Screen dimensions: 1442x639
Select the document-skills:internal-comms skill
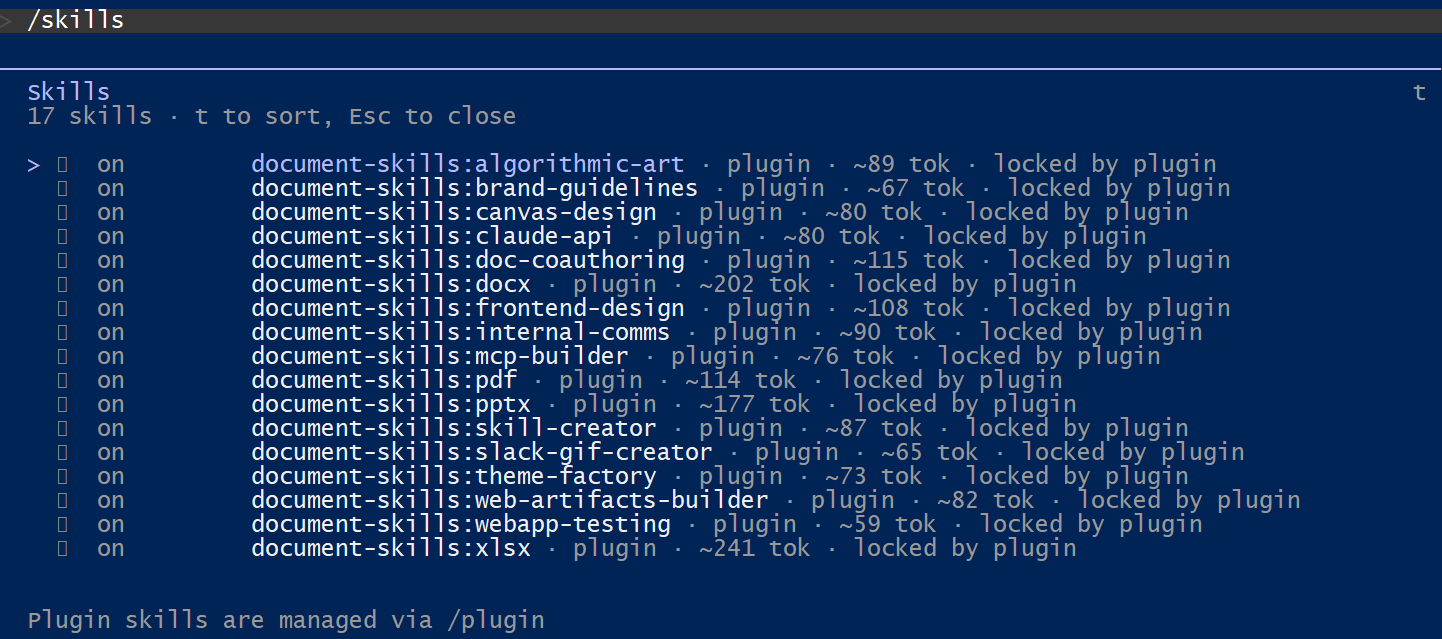(x=461, y=332)
